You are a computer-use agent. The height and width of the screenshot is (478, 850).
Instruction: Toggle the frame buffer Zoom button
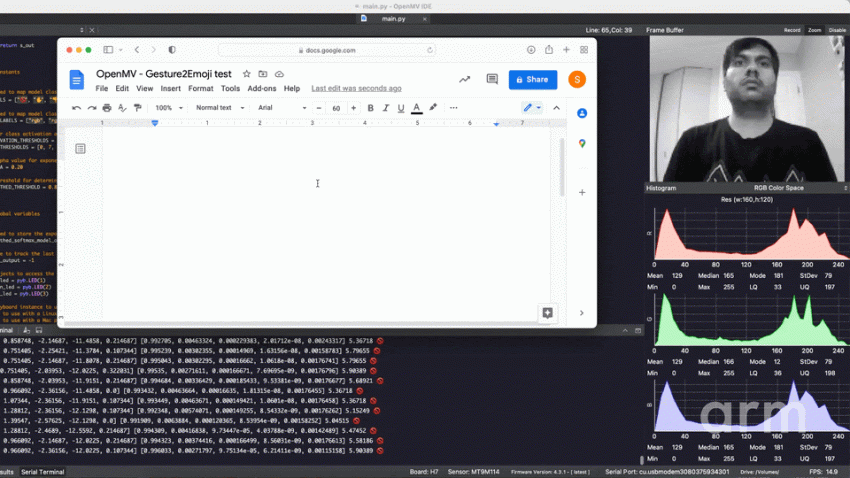pos(815,30)
